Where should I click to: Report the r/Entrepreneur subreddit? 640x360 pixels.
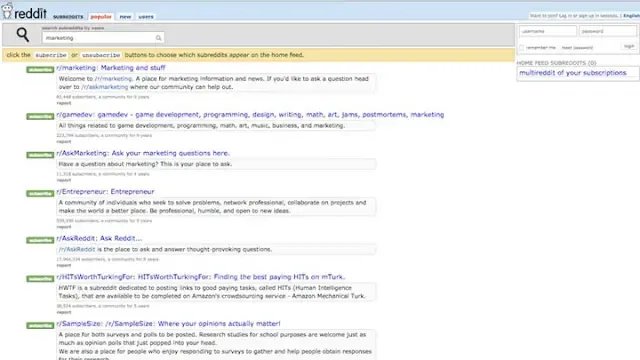pos(64,227)
